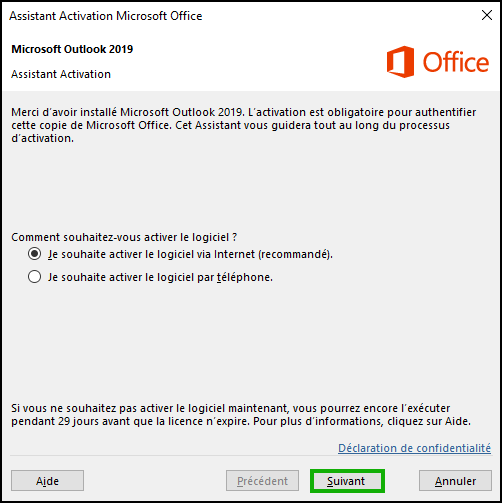Cancel activation with the Annuler button

[455, 481]
